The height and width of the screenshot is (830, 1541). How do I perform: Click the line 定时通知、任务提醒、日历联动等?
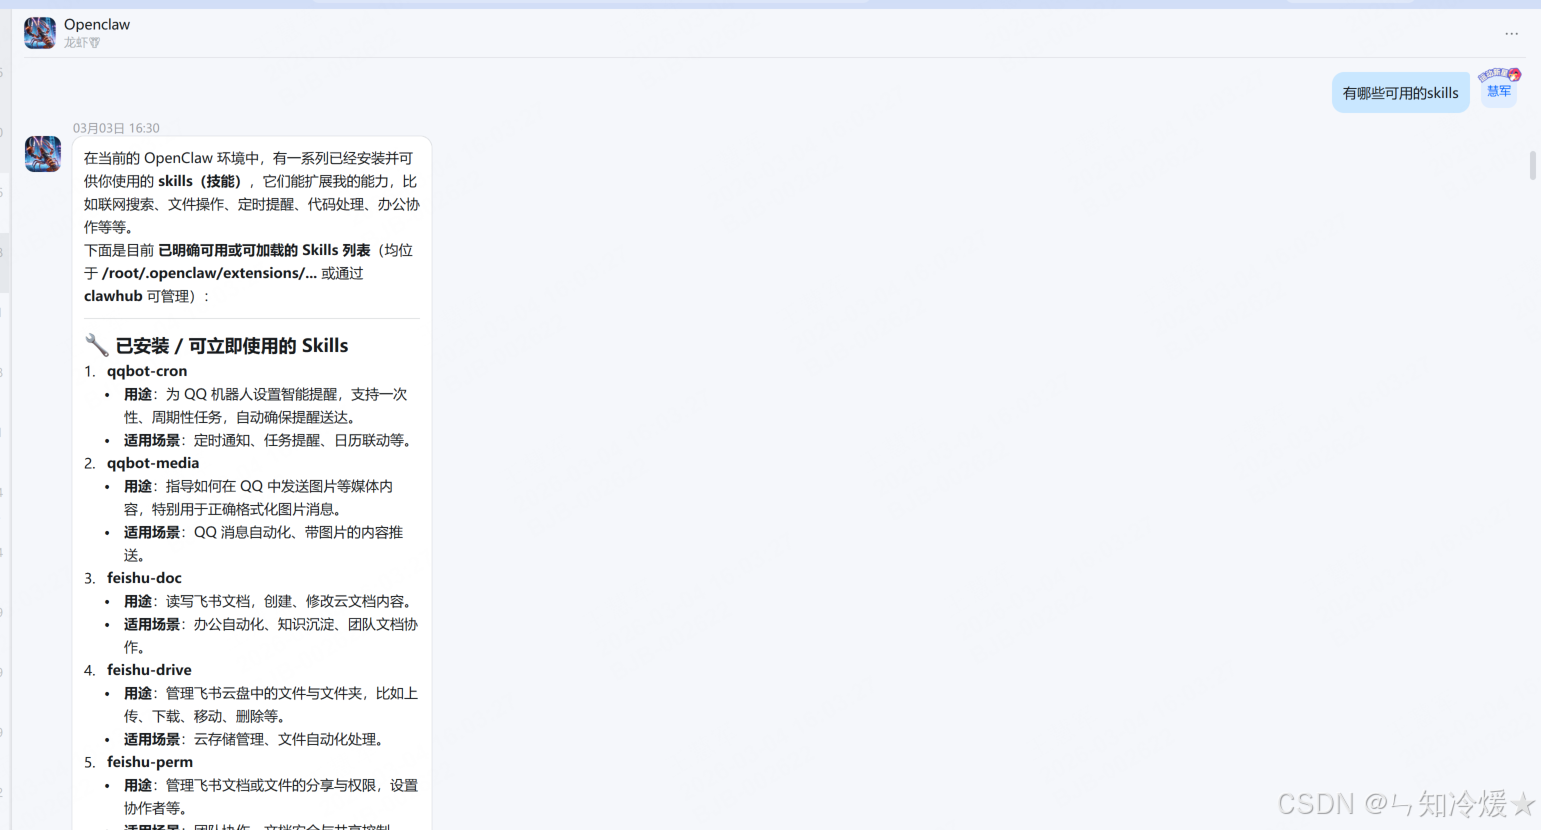[x=305, y=440]
